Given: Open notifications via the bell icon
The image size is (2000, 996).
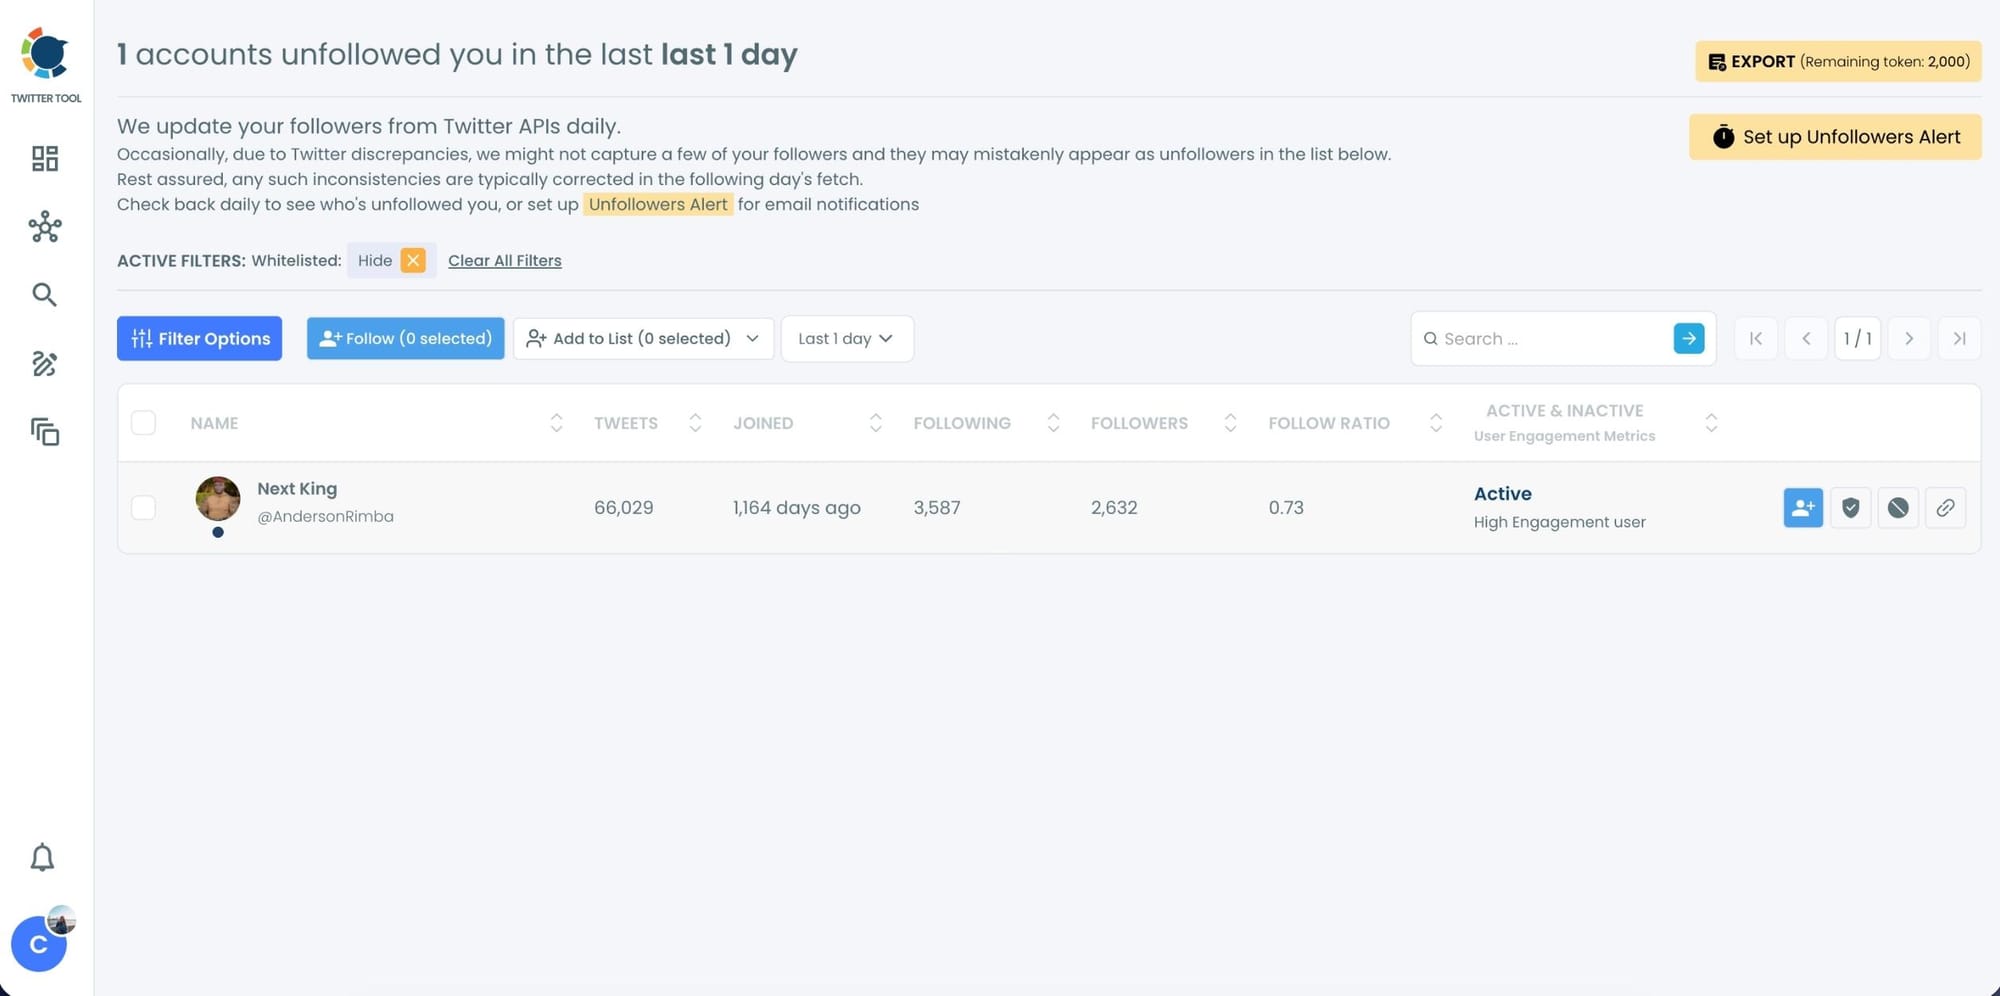Looking at the screenshot, I should [x=42, y=857].
